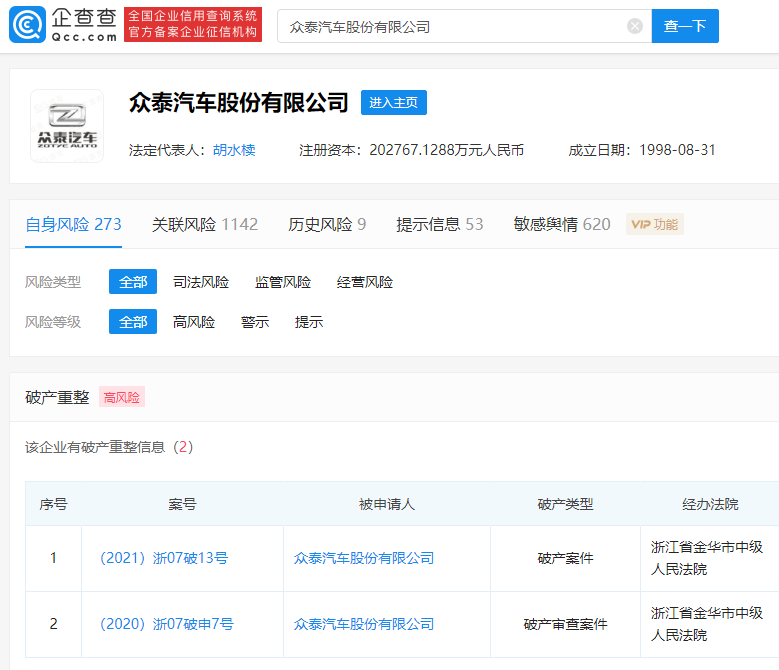
Task: Select 警示 risk level filter
Action: point(255,322)
